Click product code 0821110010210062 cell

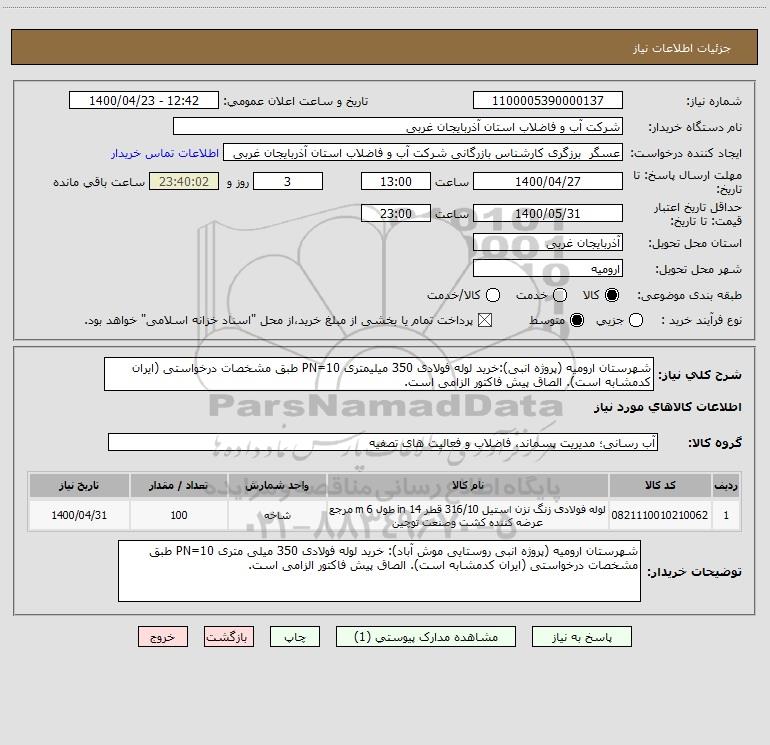pyautogui.click(x=660, y=515)
